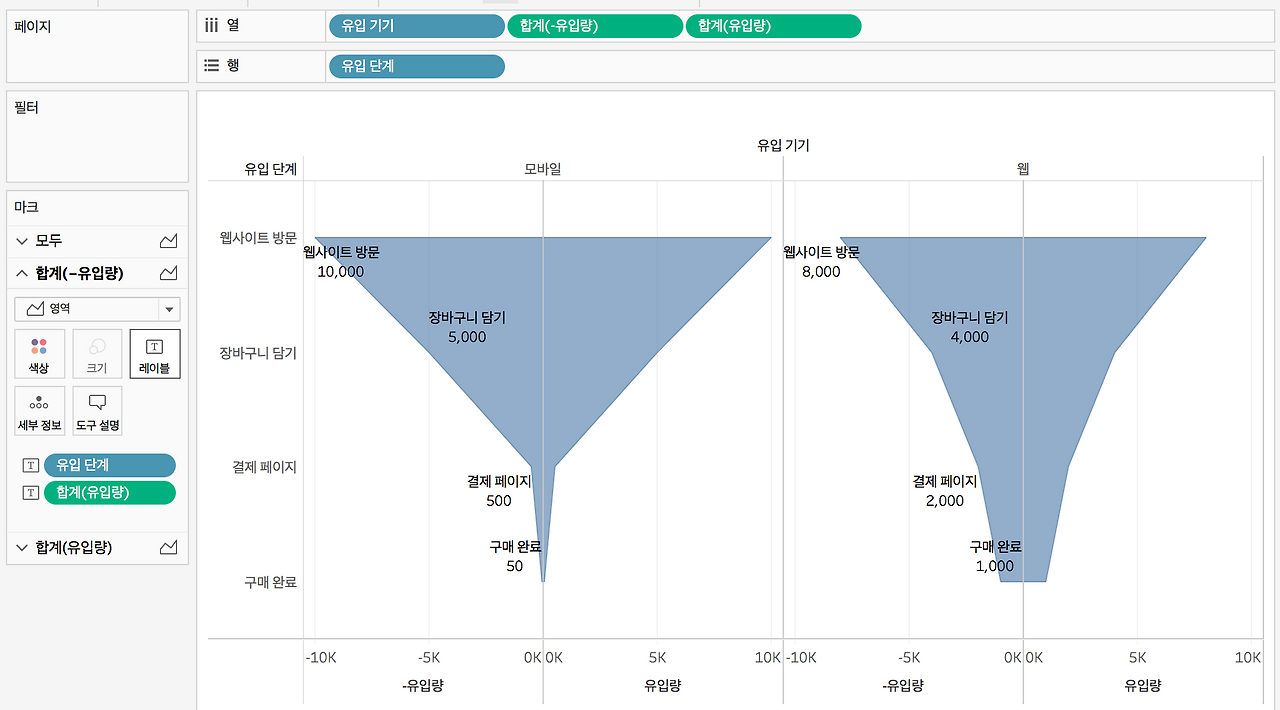Select the 유입 단계 pill on rows shelf
Screen dimensions: 1280x710
[x=417, y=66]
